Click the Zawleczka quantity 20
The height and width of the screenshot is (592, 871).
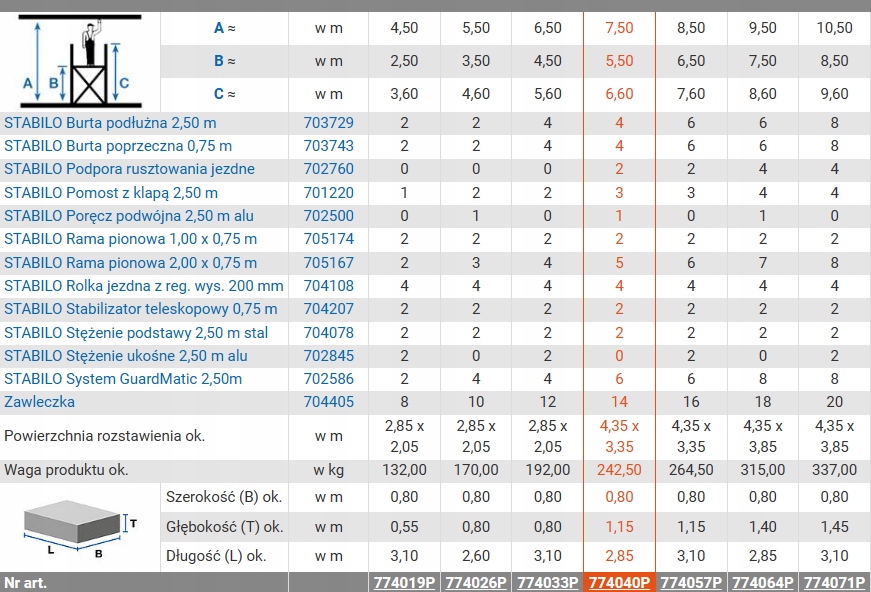click(x=834, y=402)
